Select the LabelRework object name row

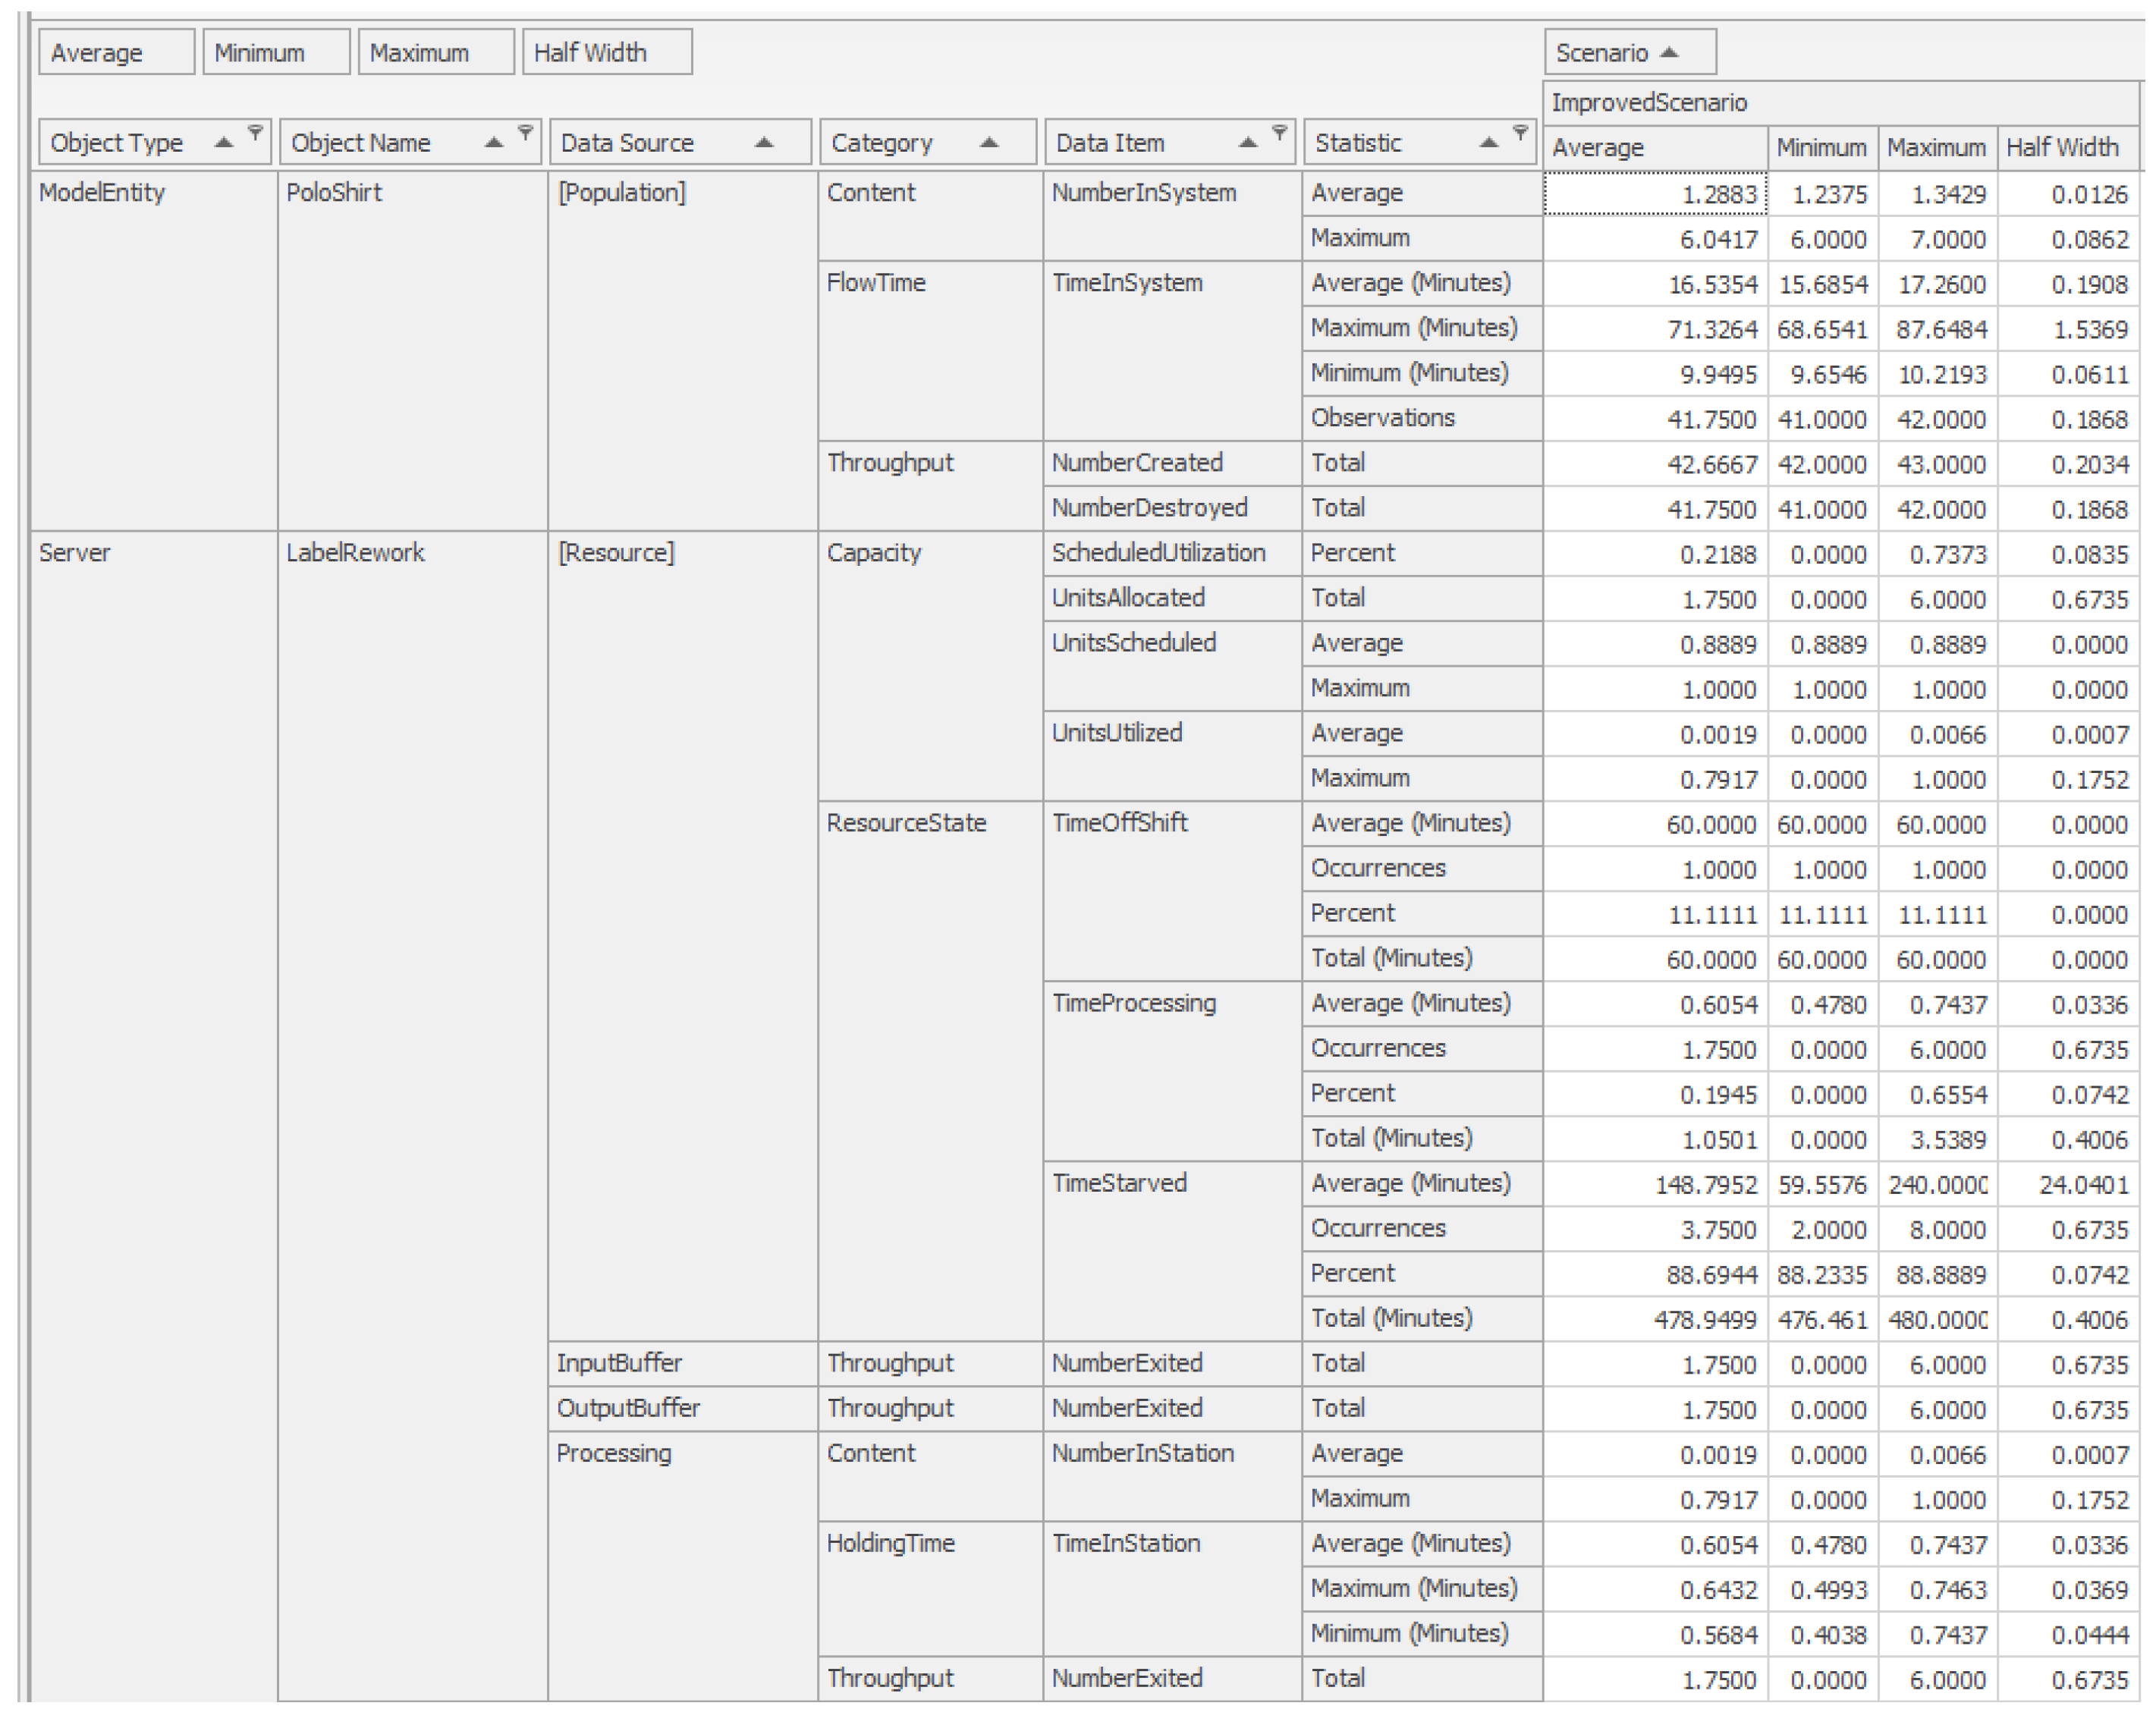[x=355, y=553]
